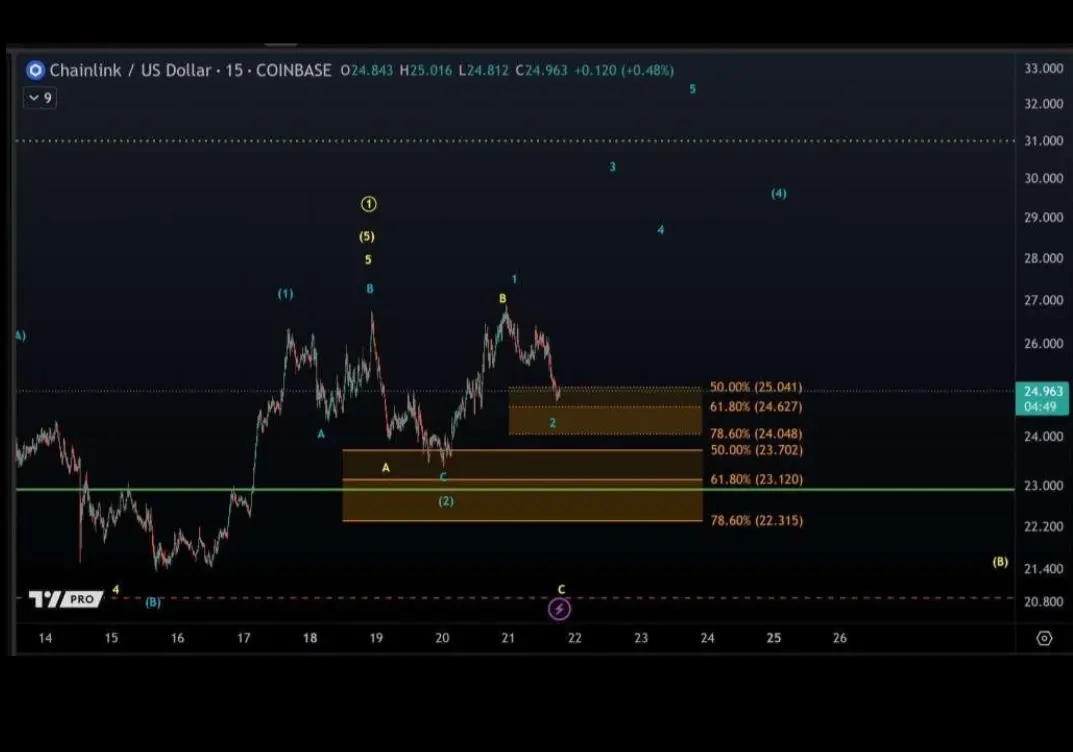Click the low value L24.812
Screen dimensions: 1073x752
click(483, 70)
